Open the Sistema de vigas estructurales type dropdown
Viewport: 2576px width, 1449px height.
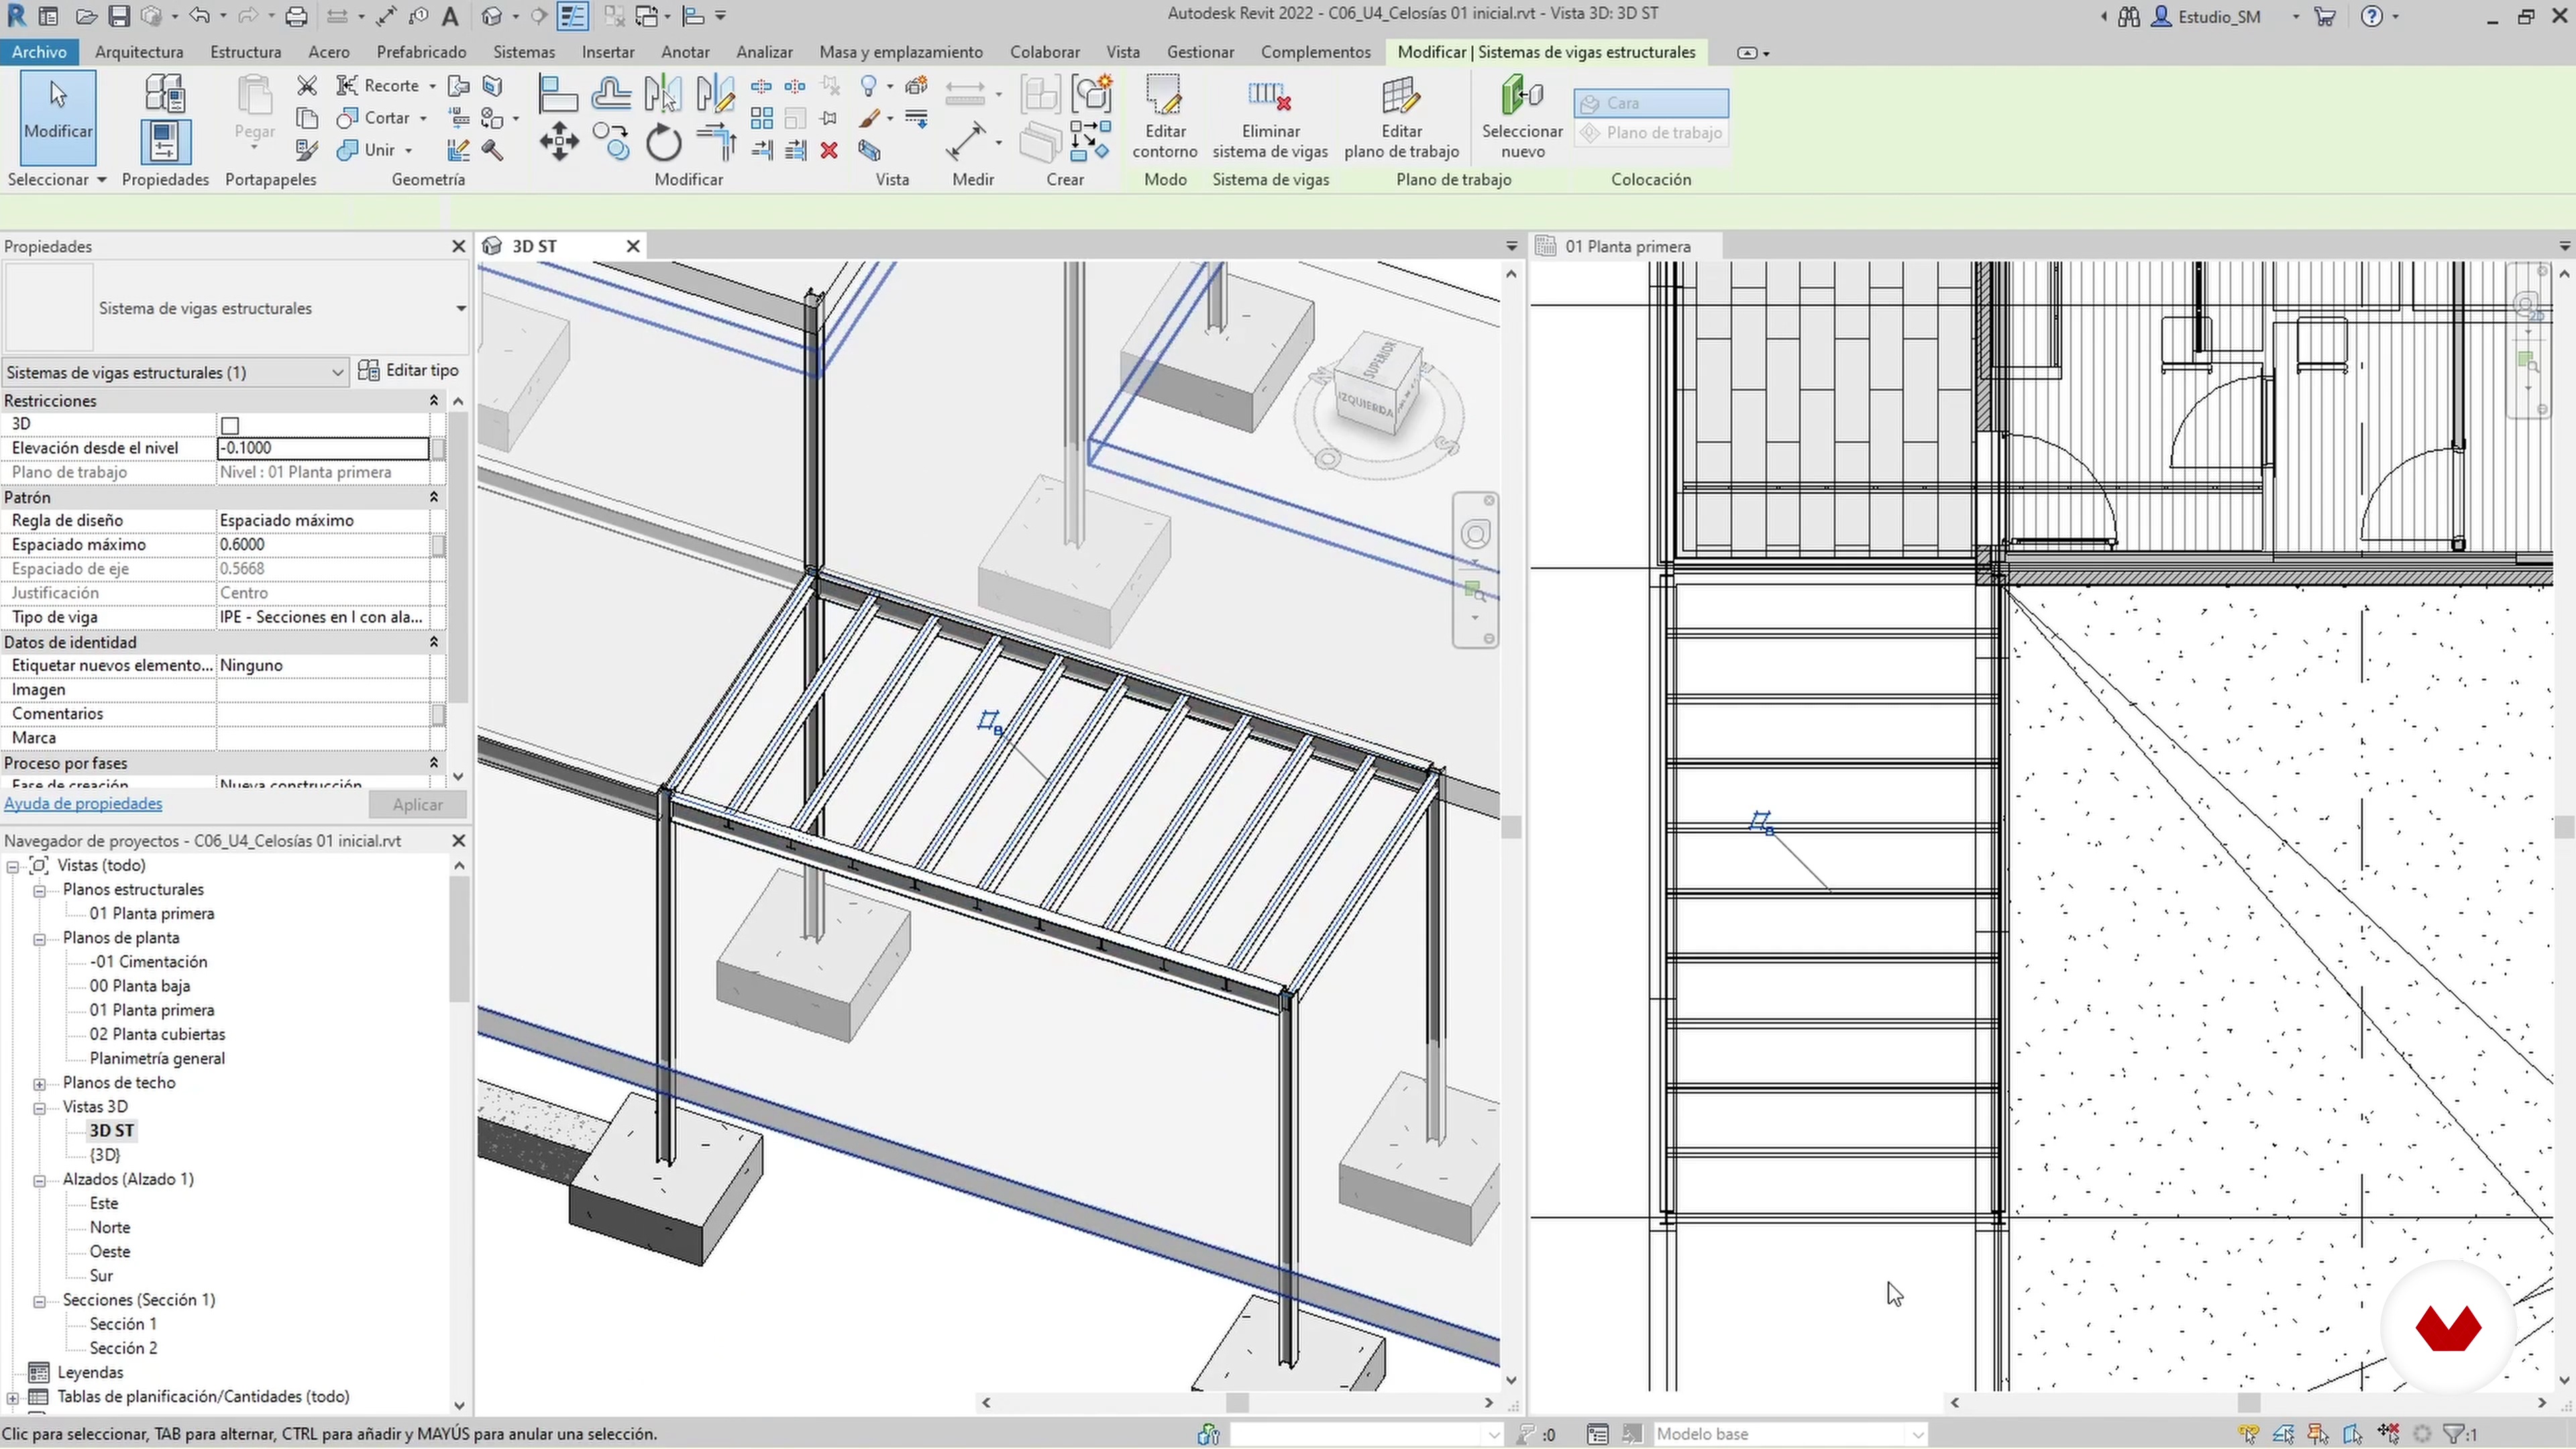click(x=460, y=308)
